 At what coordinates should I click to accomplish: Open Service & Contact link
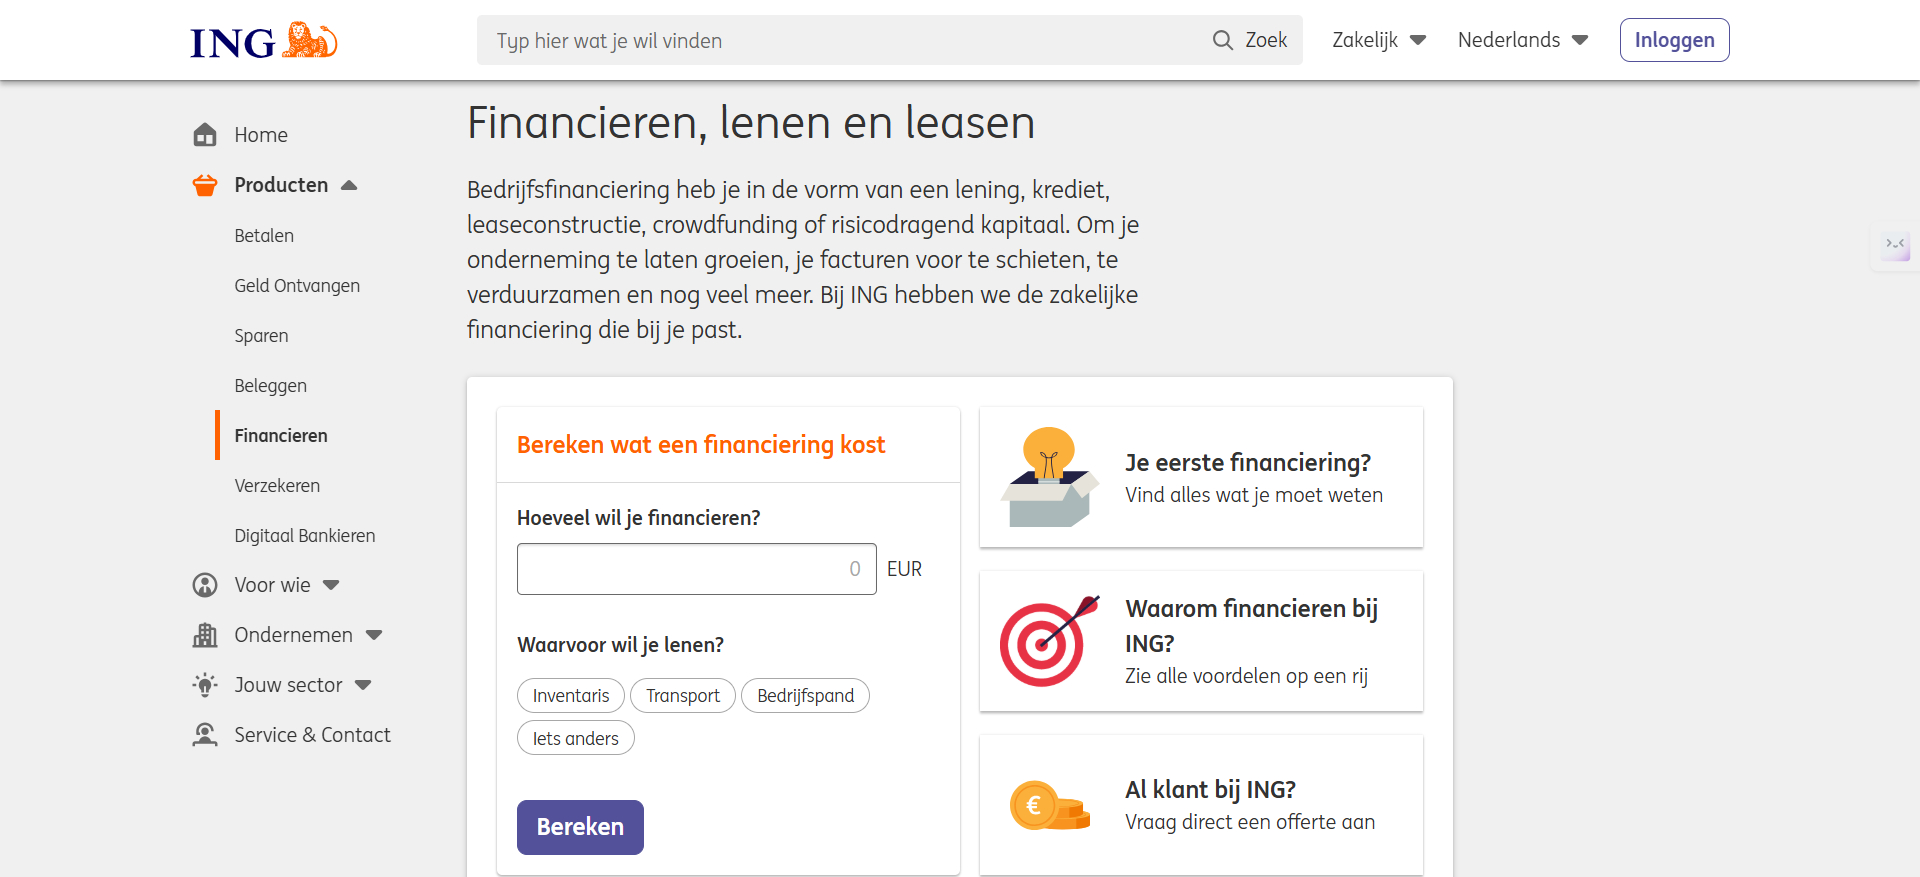[312, 735]
